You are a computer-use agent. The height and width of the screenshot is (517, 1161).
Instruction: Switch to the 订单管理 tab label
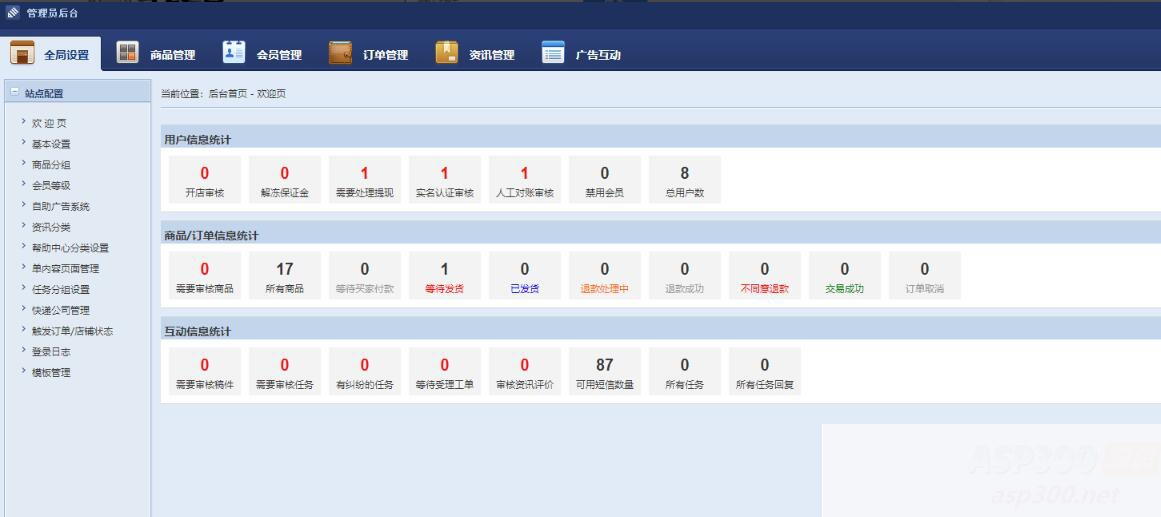(384, 55)
